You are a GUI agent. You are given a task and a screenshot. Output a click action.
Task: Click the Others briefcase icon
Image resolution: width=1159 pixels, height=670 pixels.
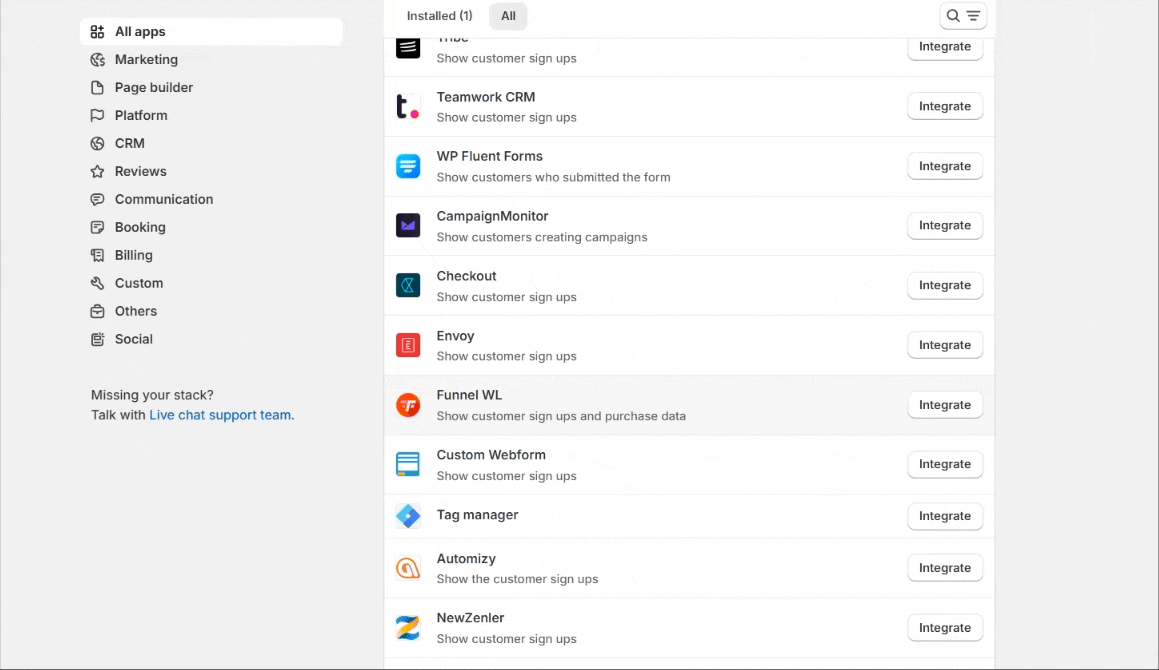[97, 311]
